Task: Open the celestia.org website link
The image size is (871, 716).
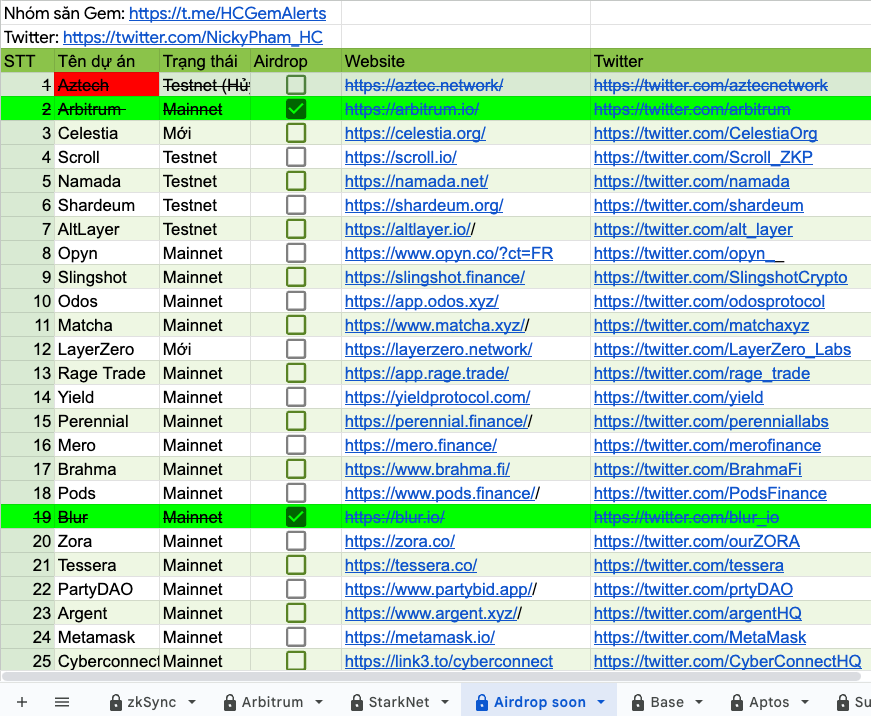Action: [415, 133]
